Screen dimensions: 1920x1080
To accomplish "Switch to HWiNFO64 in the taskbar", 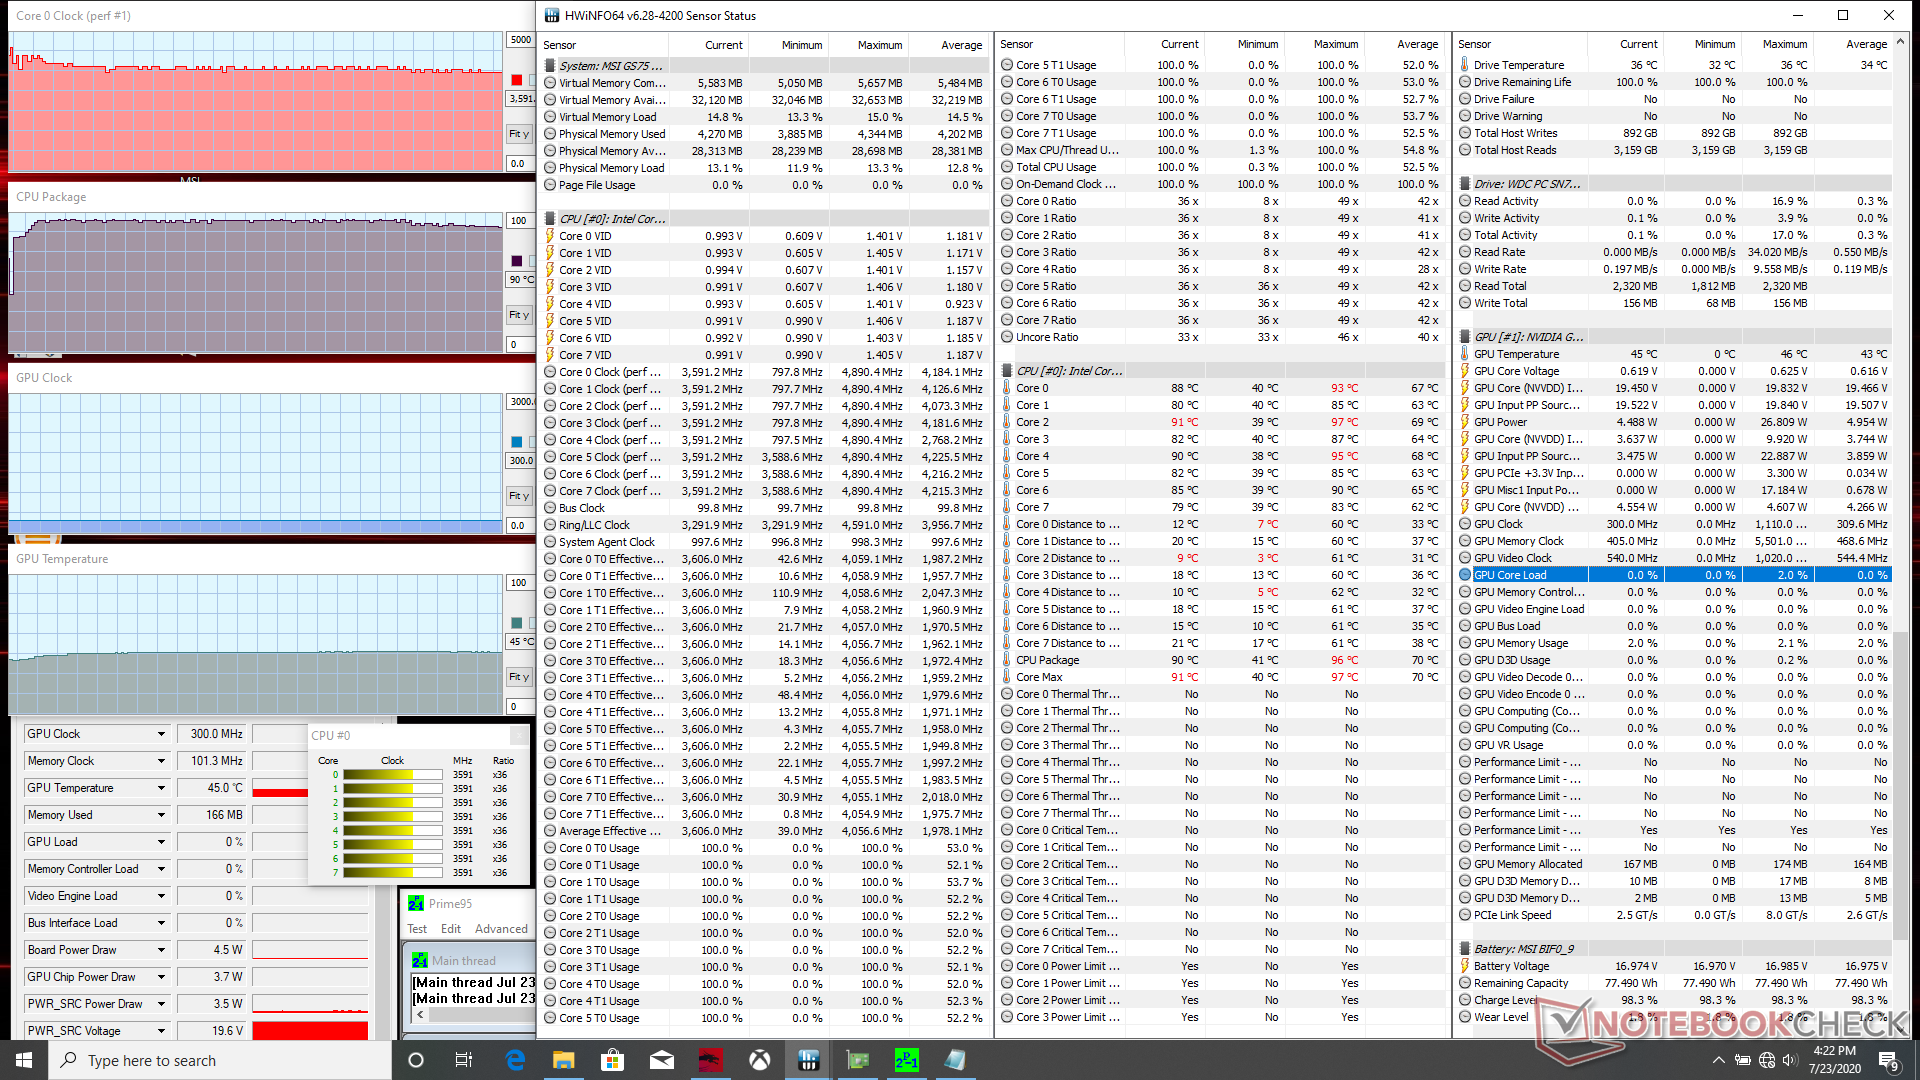I will [x=809, y=1060].
